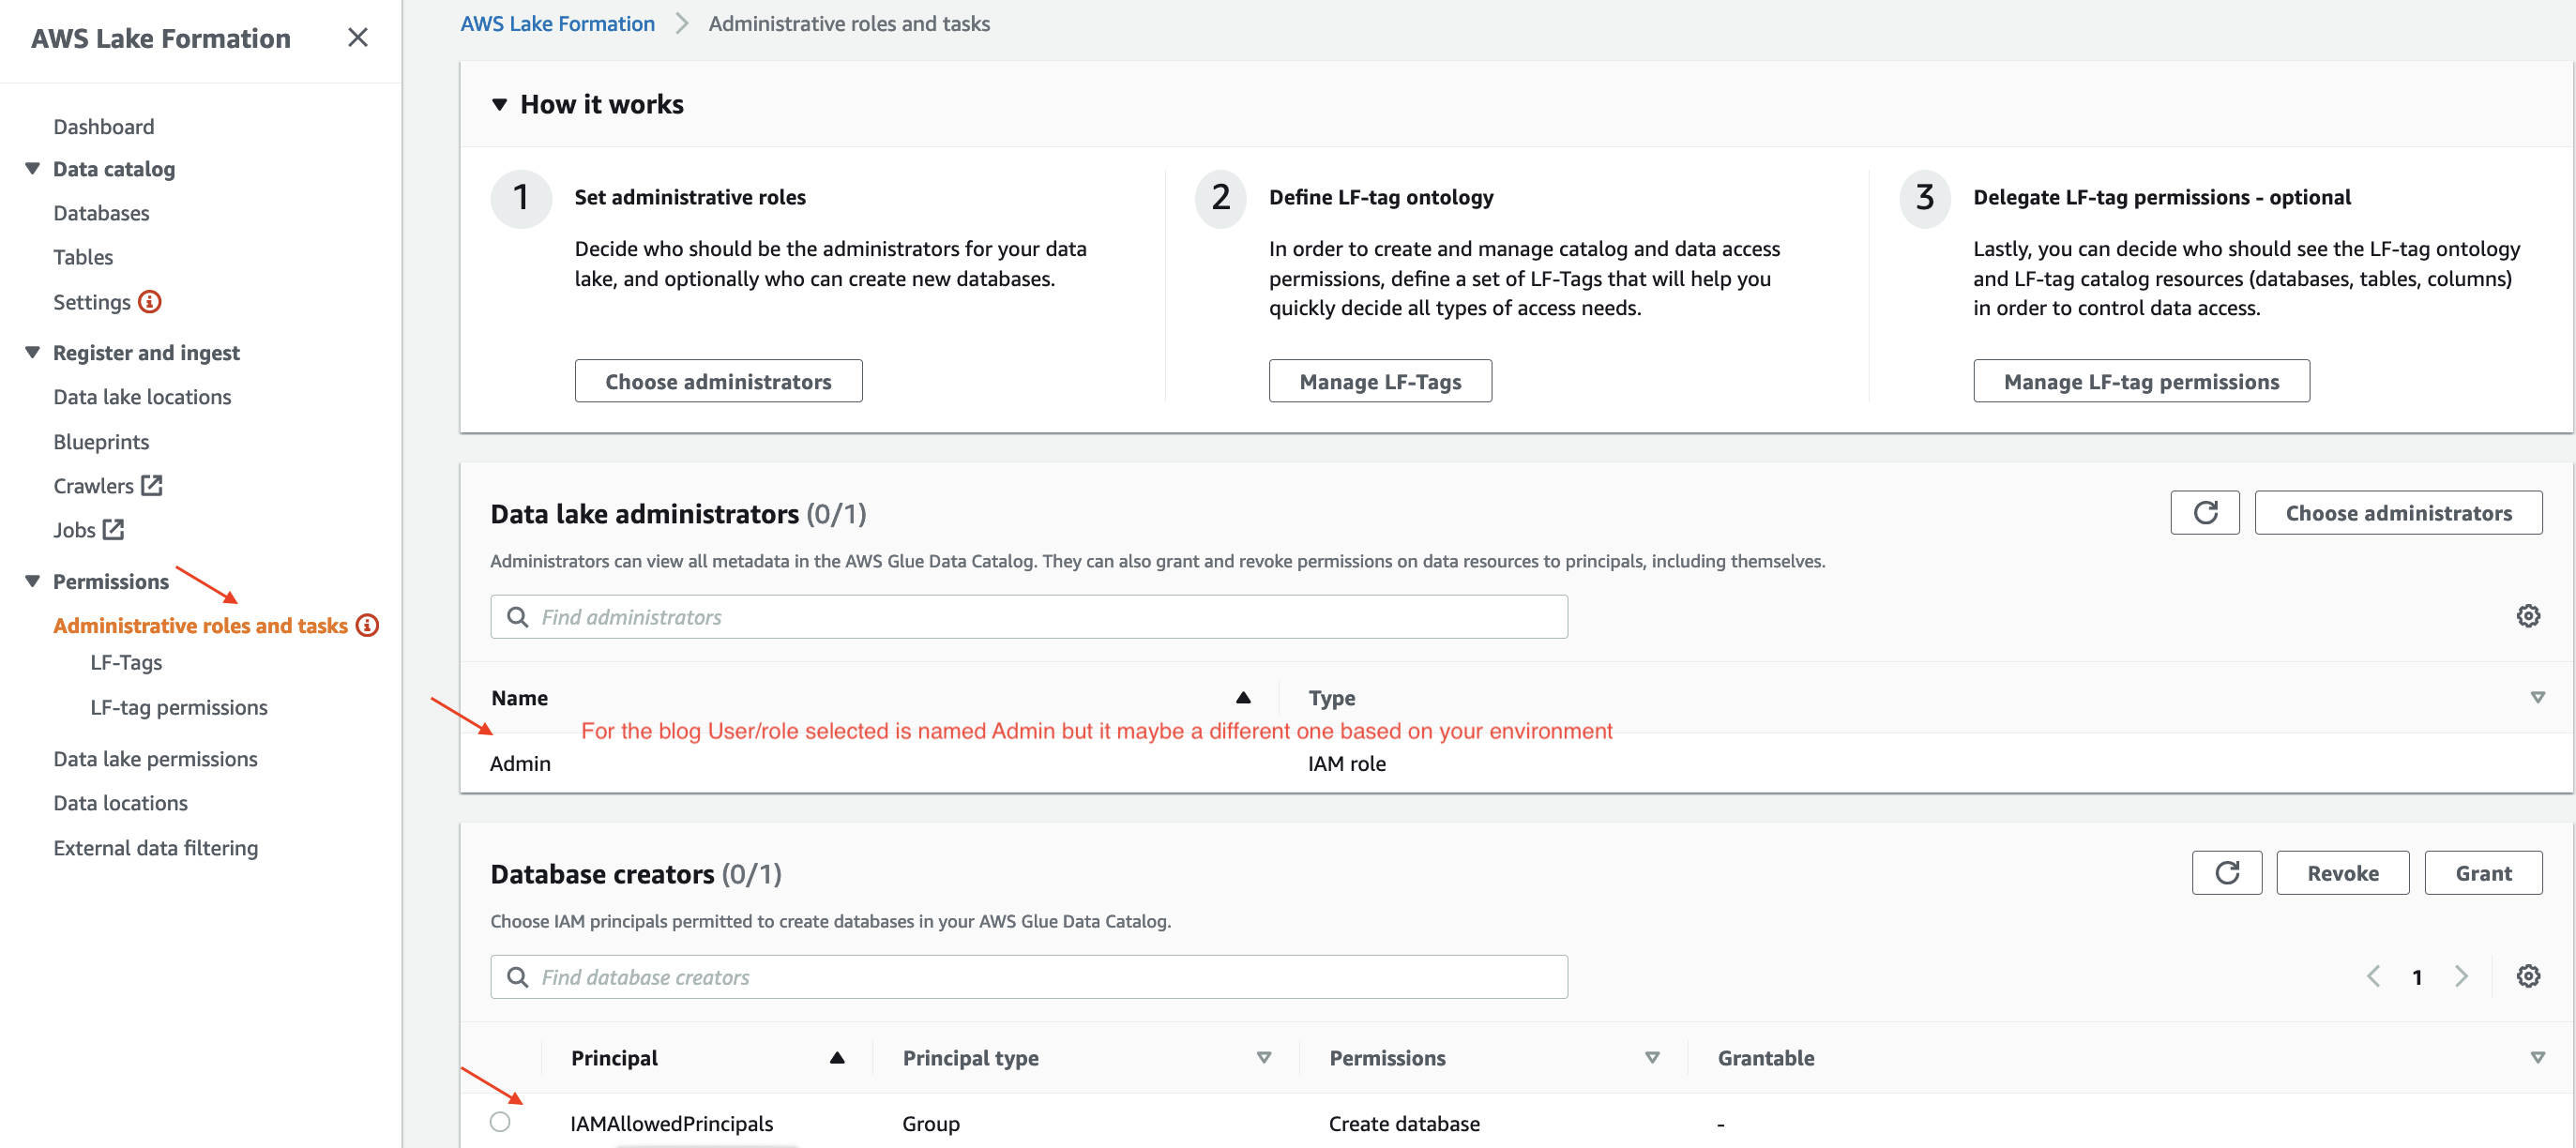Open Data lake permissions in sidebar
2576x1148 pixels.
(x=155, y=758)
